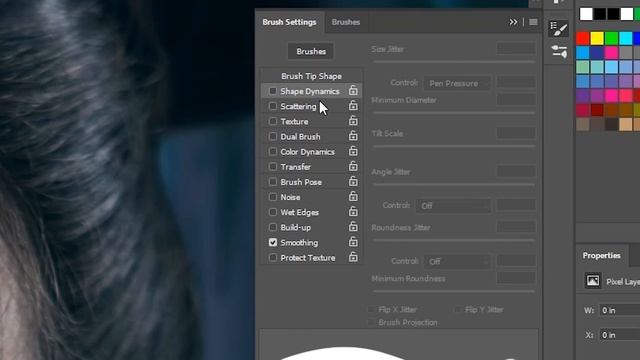The width and height of the screenshot is (640, 360).
Task: Toggle lock icon for Build-up
Action: click(353, 227)
